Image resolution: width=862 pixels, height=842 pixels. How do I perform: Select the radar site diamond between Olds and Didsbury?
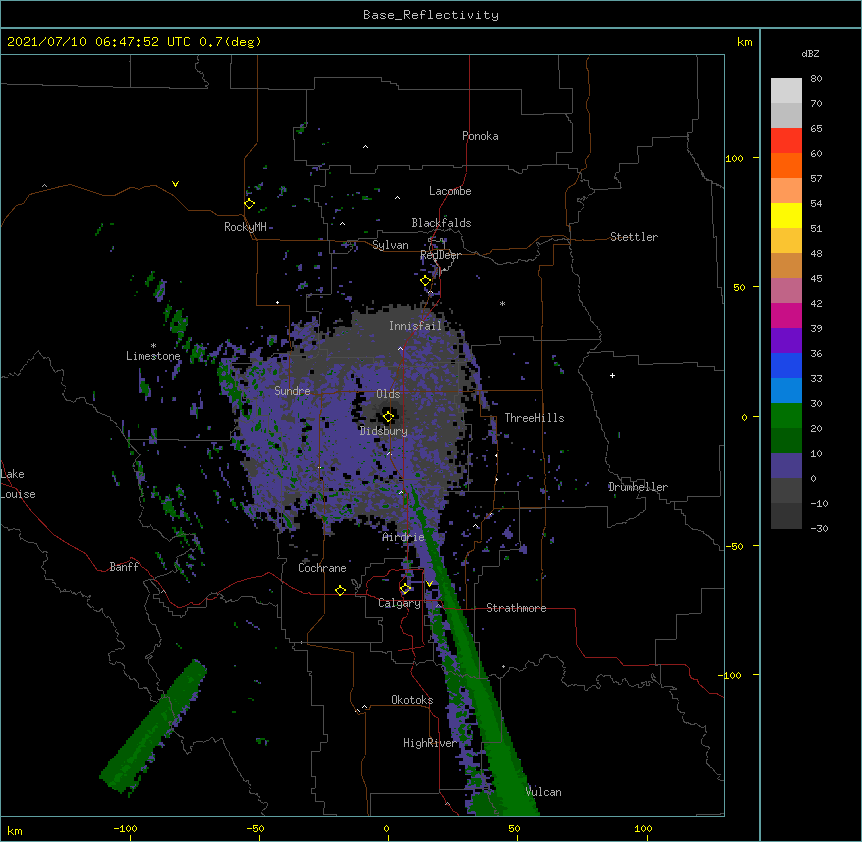388,416
